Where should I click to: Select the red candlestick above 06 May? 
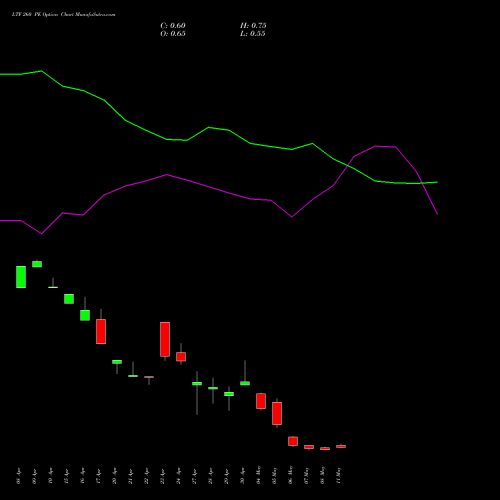point(293,441)
